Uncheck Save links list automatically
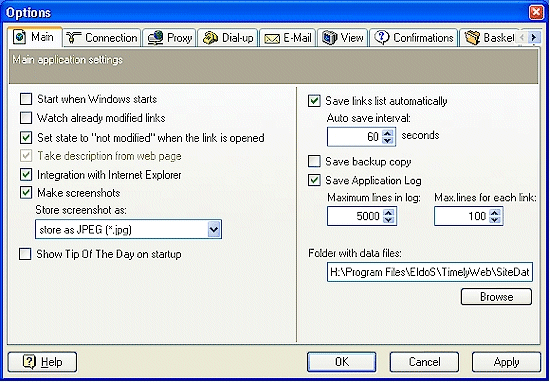 point(314,101)
